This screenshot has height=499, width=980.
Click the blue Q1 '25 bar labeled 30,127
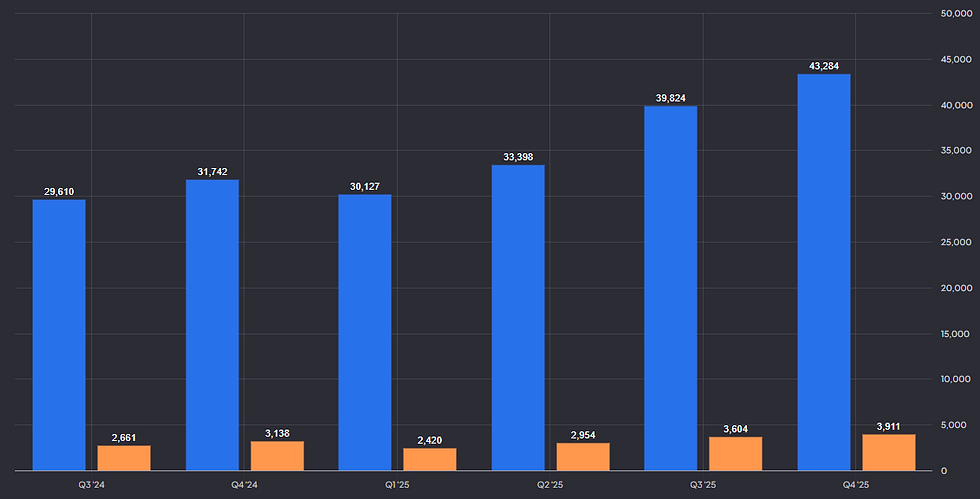pos(365,332)
